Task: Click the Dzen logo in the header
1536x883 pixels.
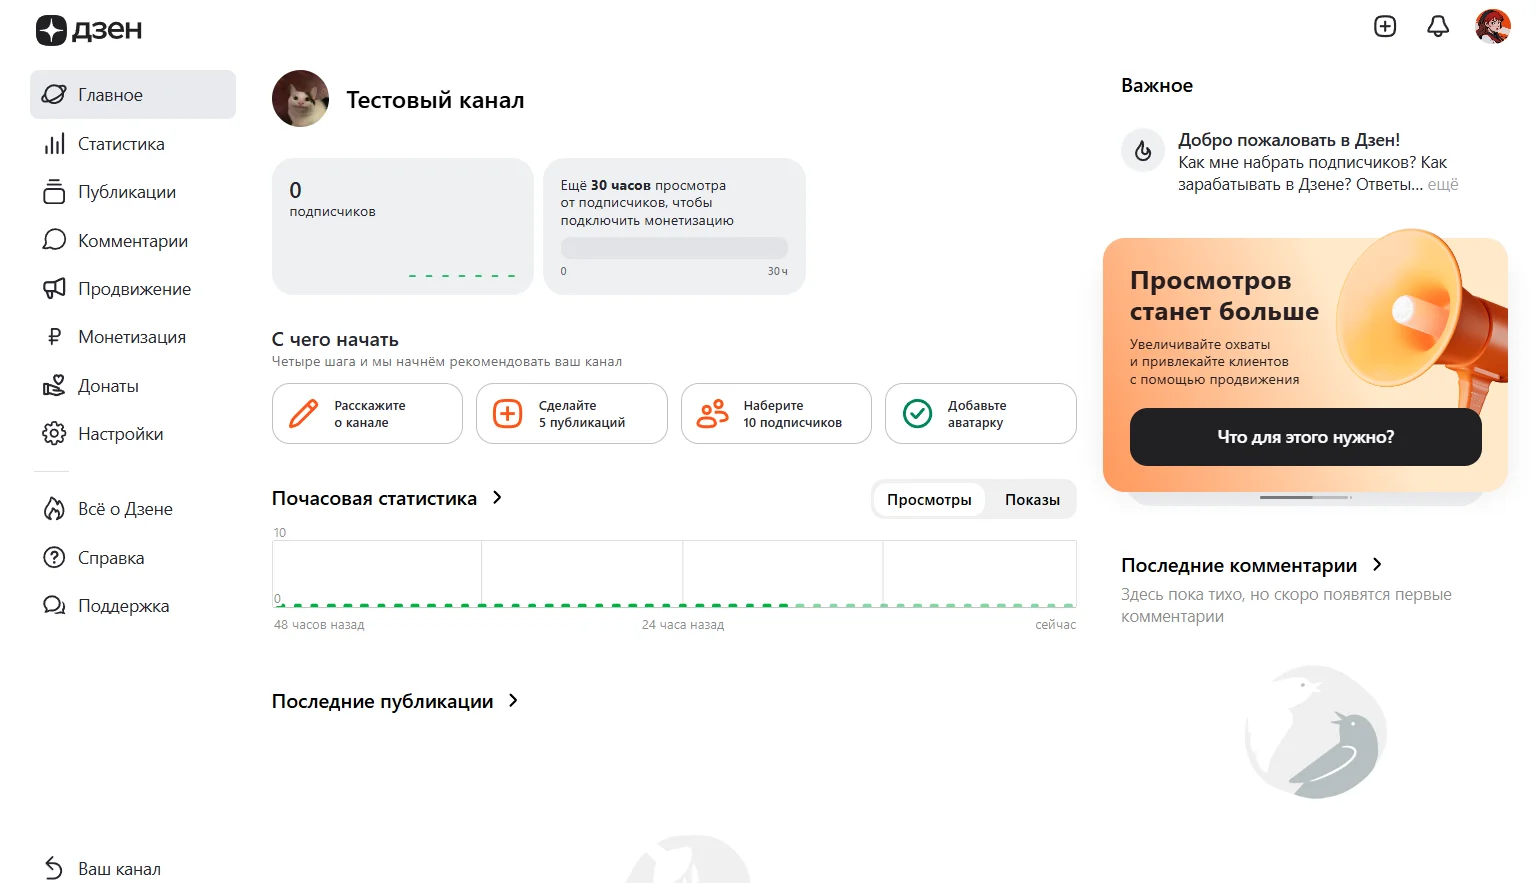Action: pyautogui.click(x=89, y=30)
